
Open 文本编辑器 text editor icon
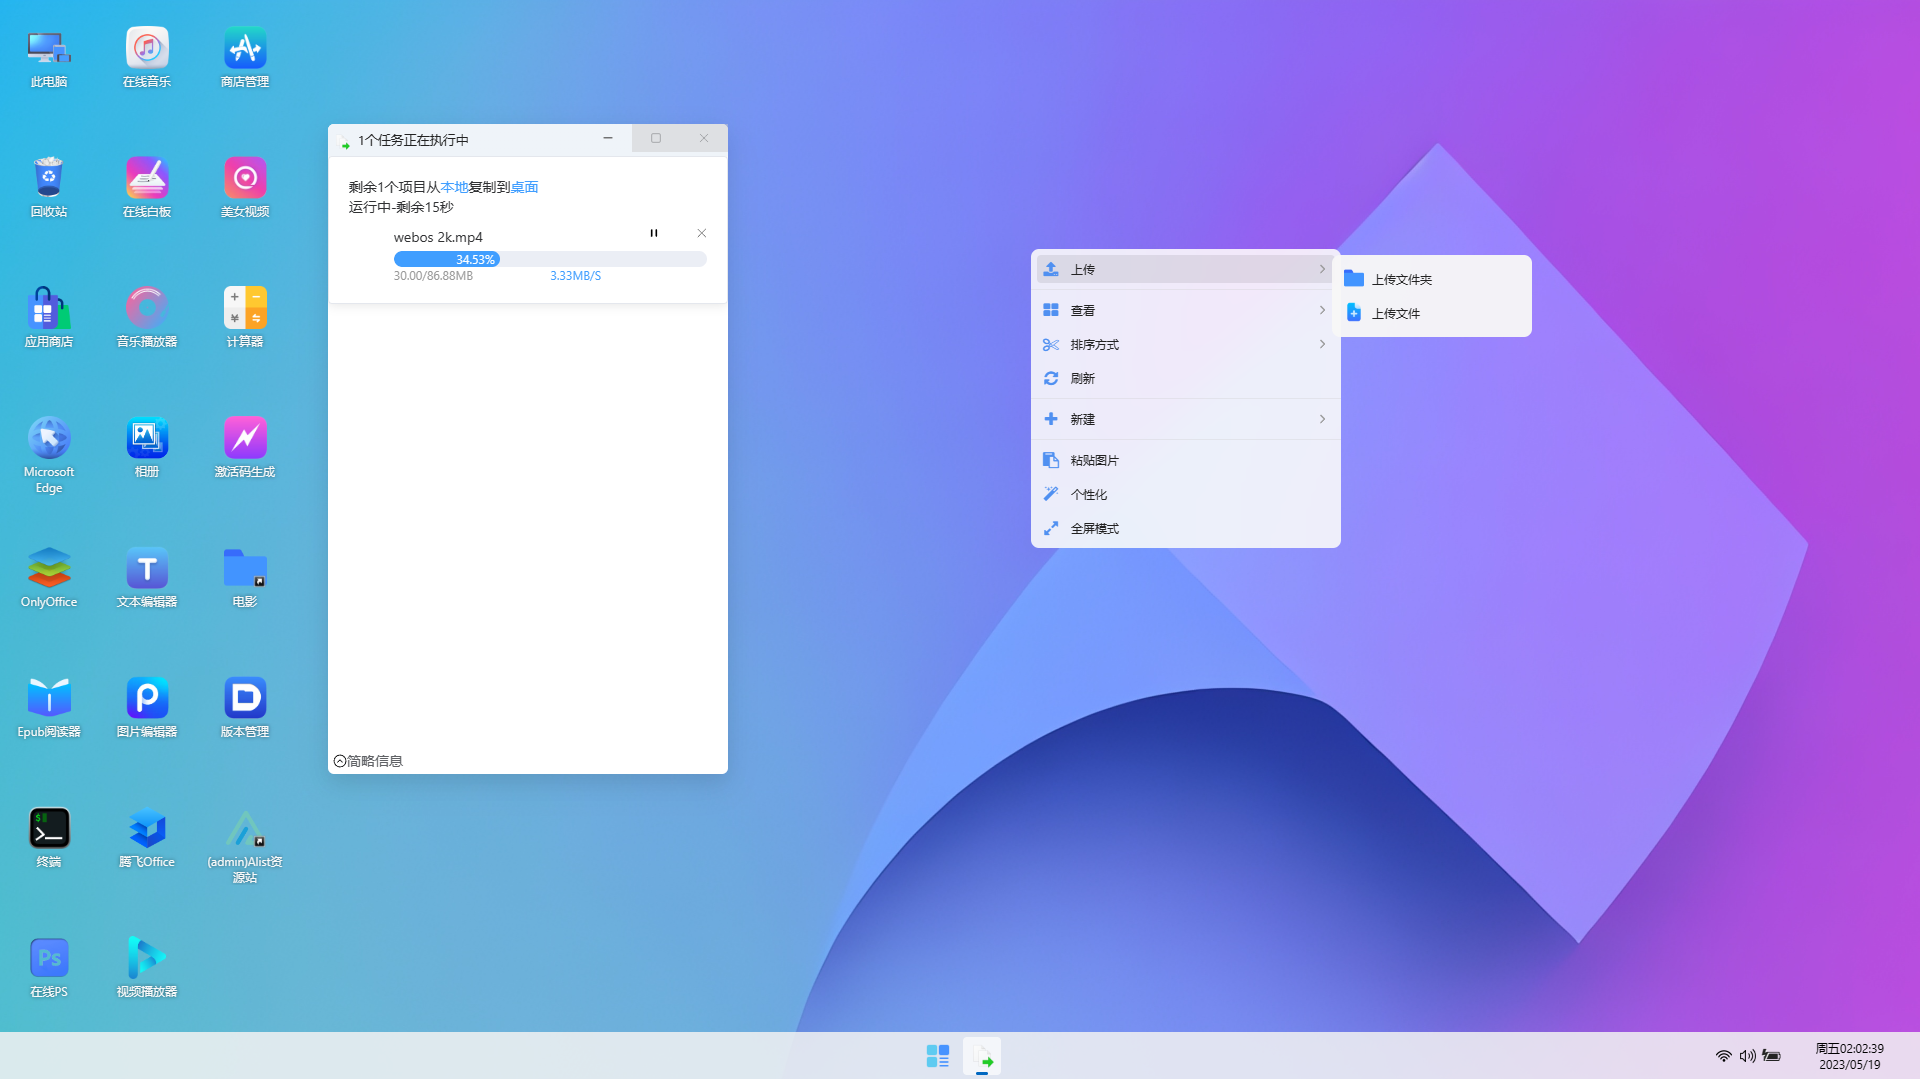(x=147, y=578)
